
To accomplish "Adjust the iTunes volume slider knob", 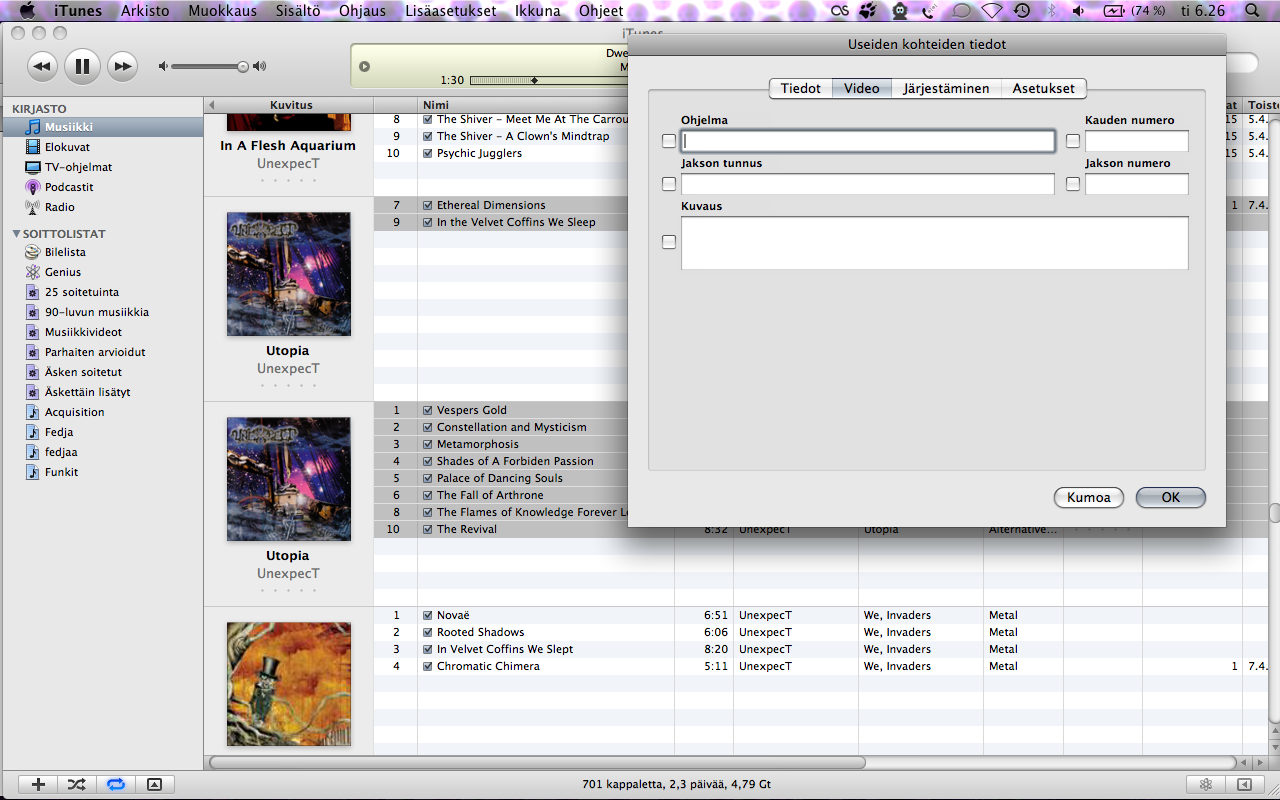I will pos(243,67).
